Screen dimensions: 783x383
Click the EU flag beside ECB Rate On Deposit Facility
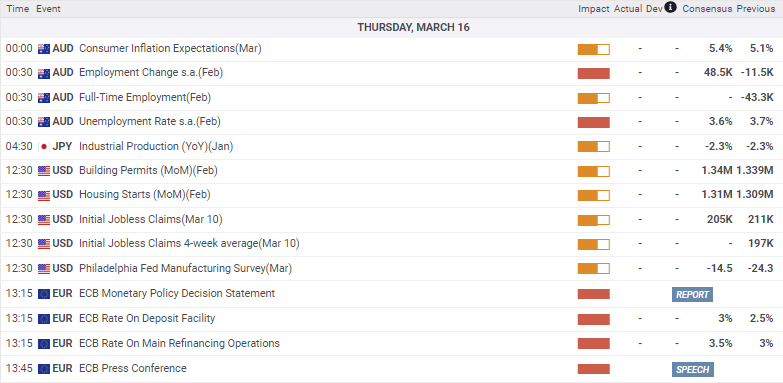(44, 319)
